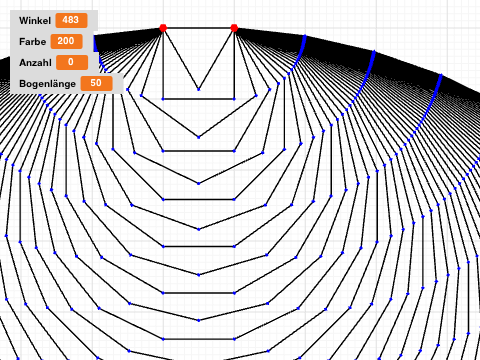Click the horizontal line between the red dots
Screen dimensions: 480x360
(x=198, y=28)
